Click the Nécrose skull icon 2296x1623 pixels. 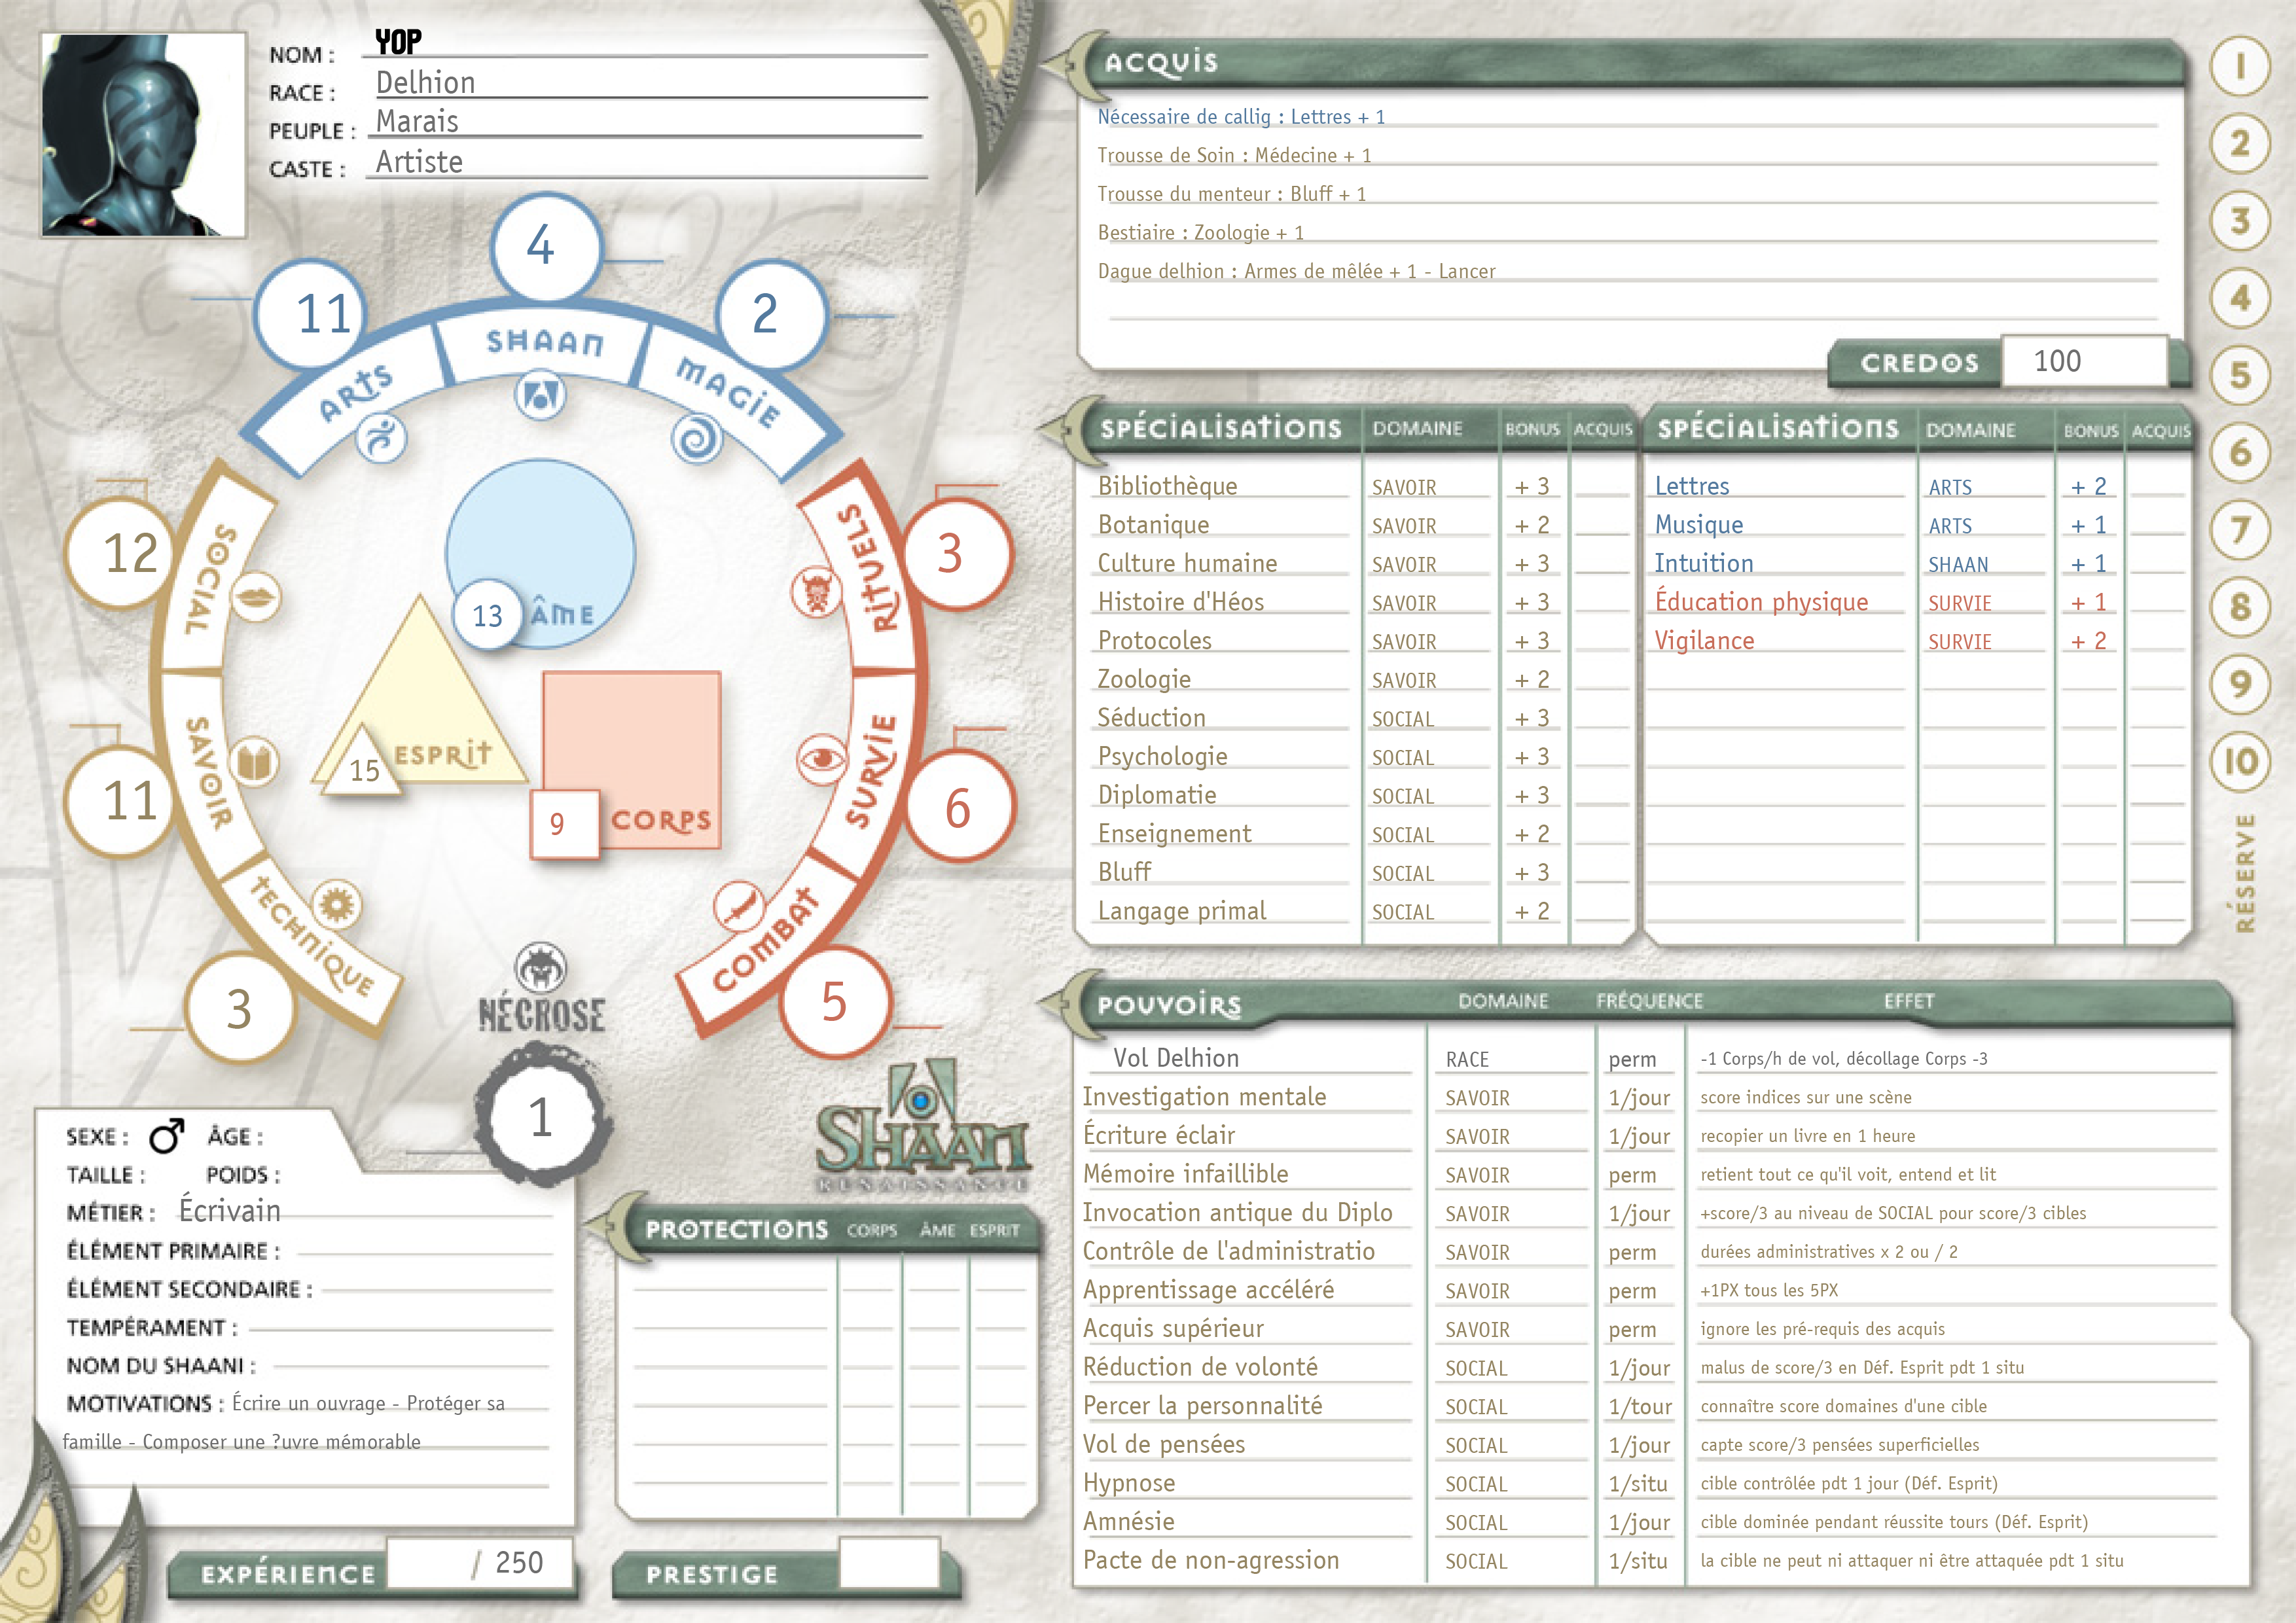click(541, 968)
